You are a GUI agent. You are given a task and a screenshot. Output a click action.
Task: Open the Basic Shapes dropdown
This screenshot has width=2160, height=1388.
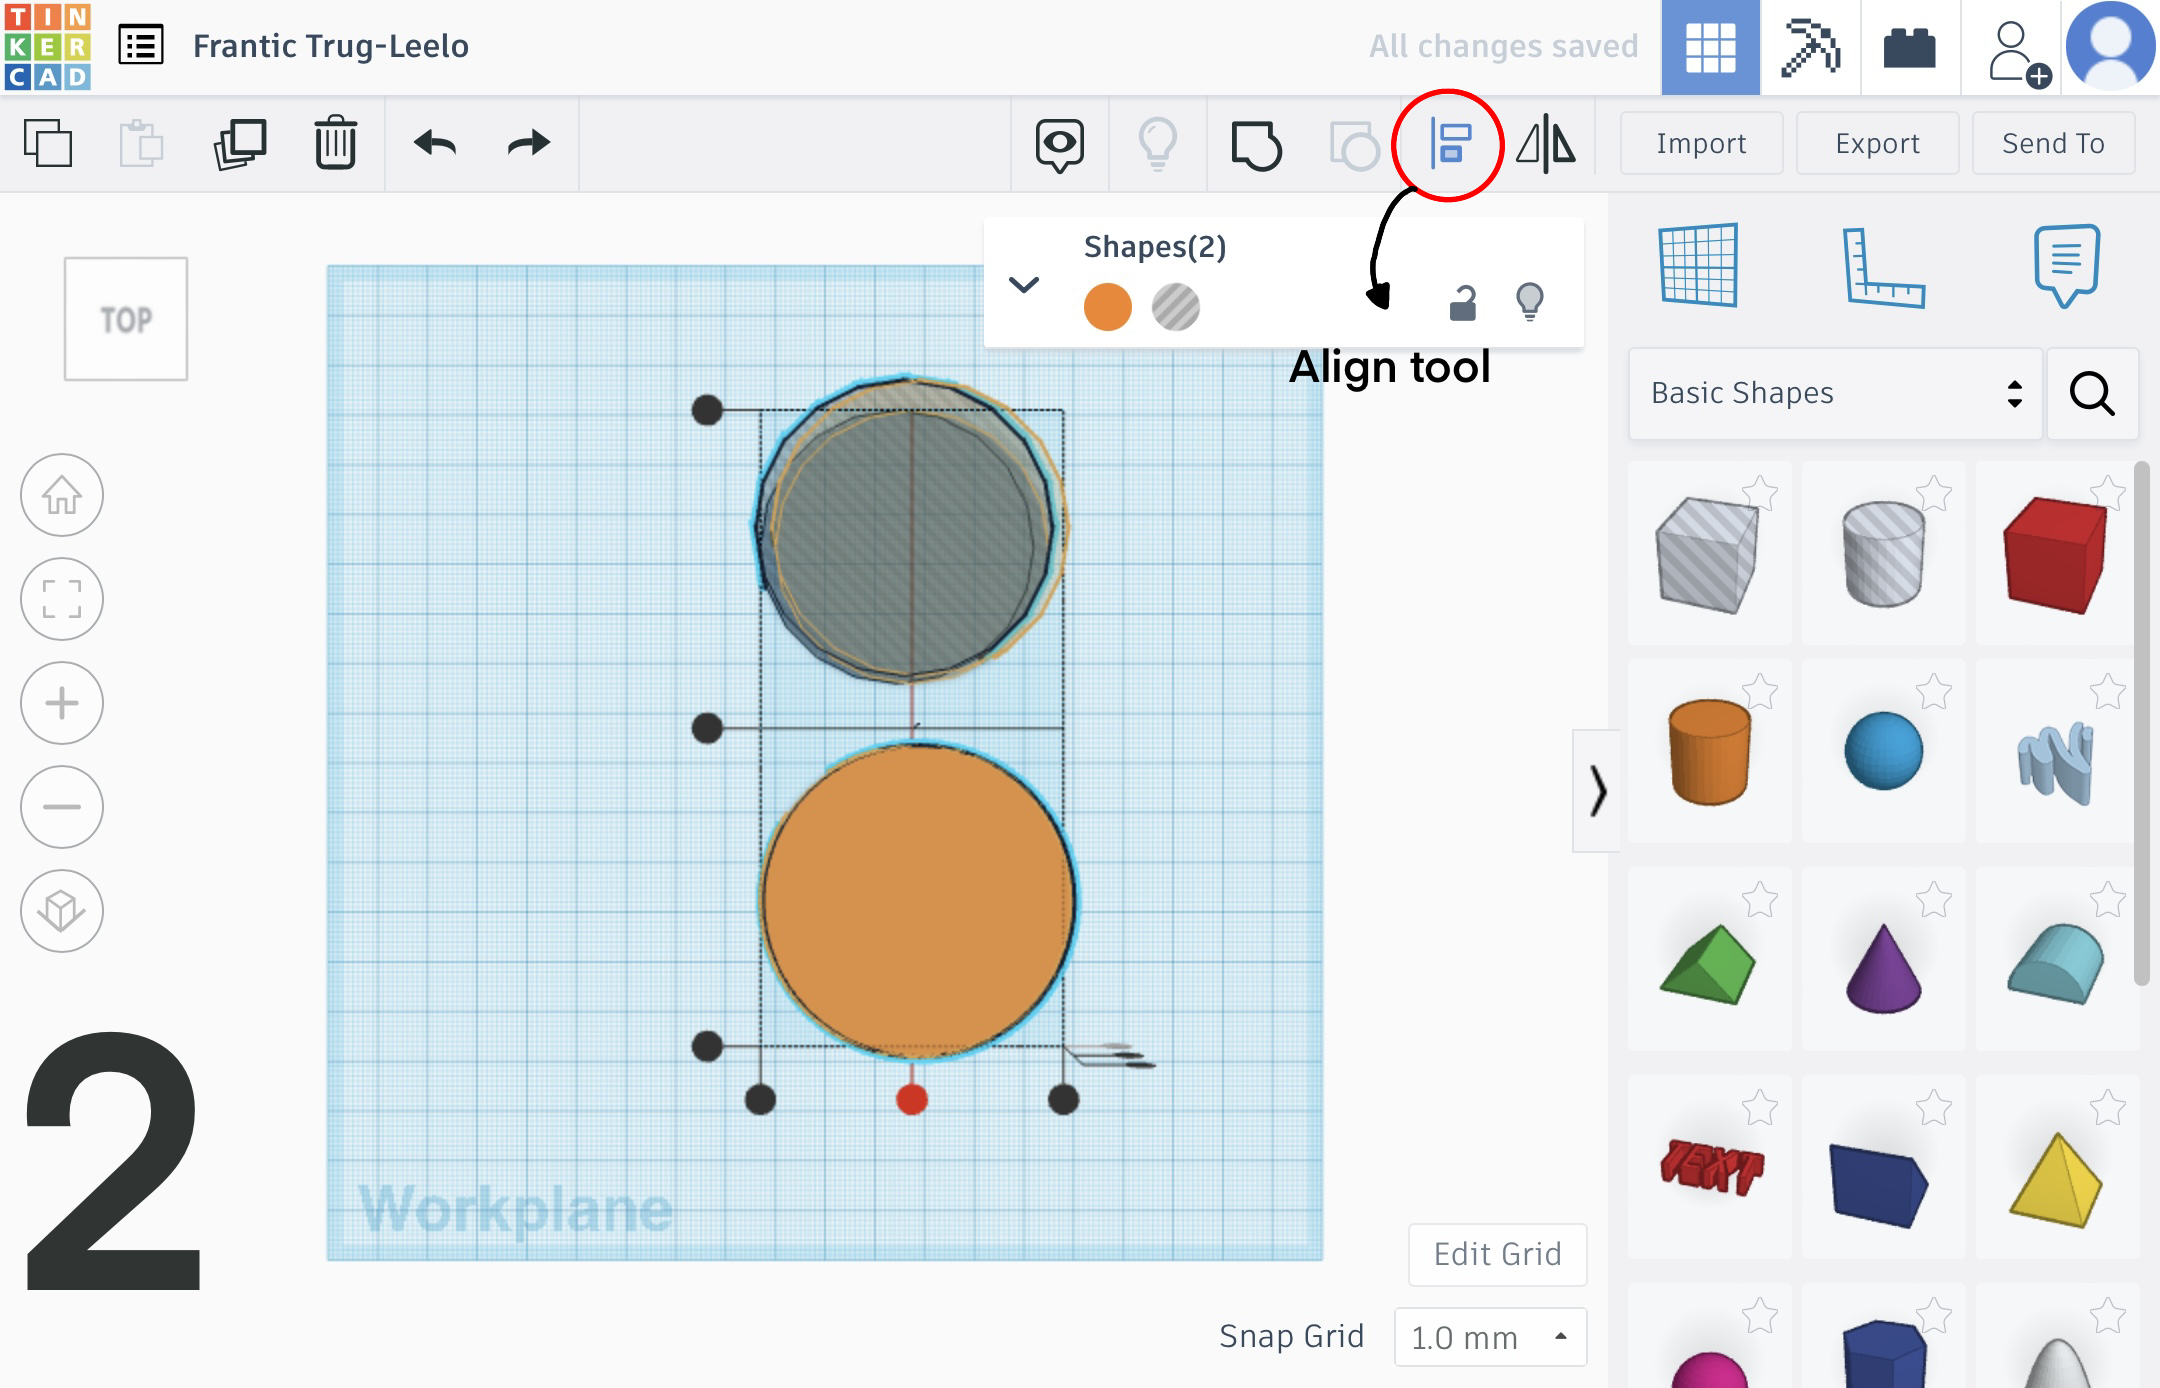point(1834,393)
